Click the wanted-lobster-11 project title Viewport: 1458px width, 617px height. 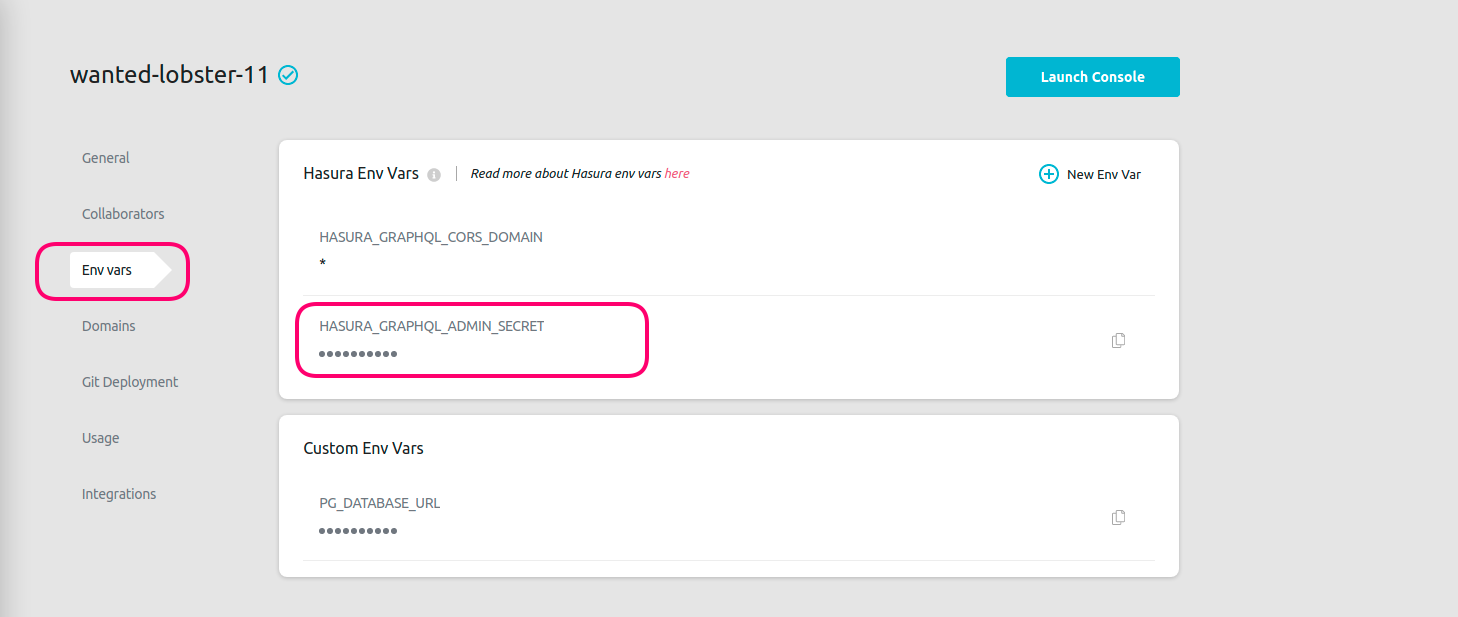169,75
